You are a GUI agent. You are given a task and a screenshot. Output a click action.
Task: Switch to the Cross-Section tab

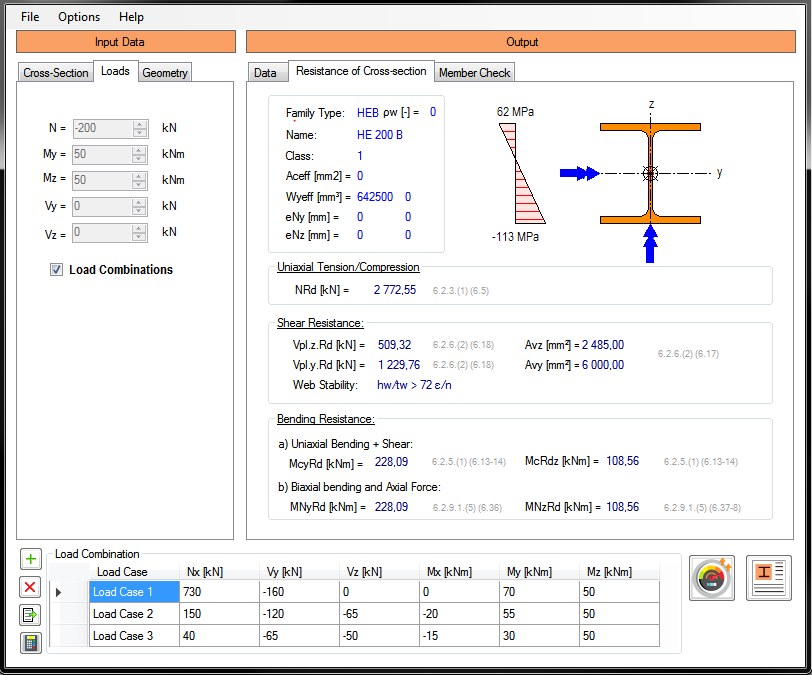[x=55, y=73]
